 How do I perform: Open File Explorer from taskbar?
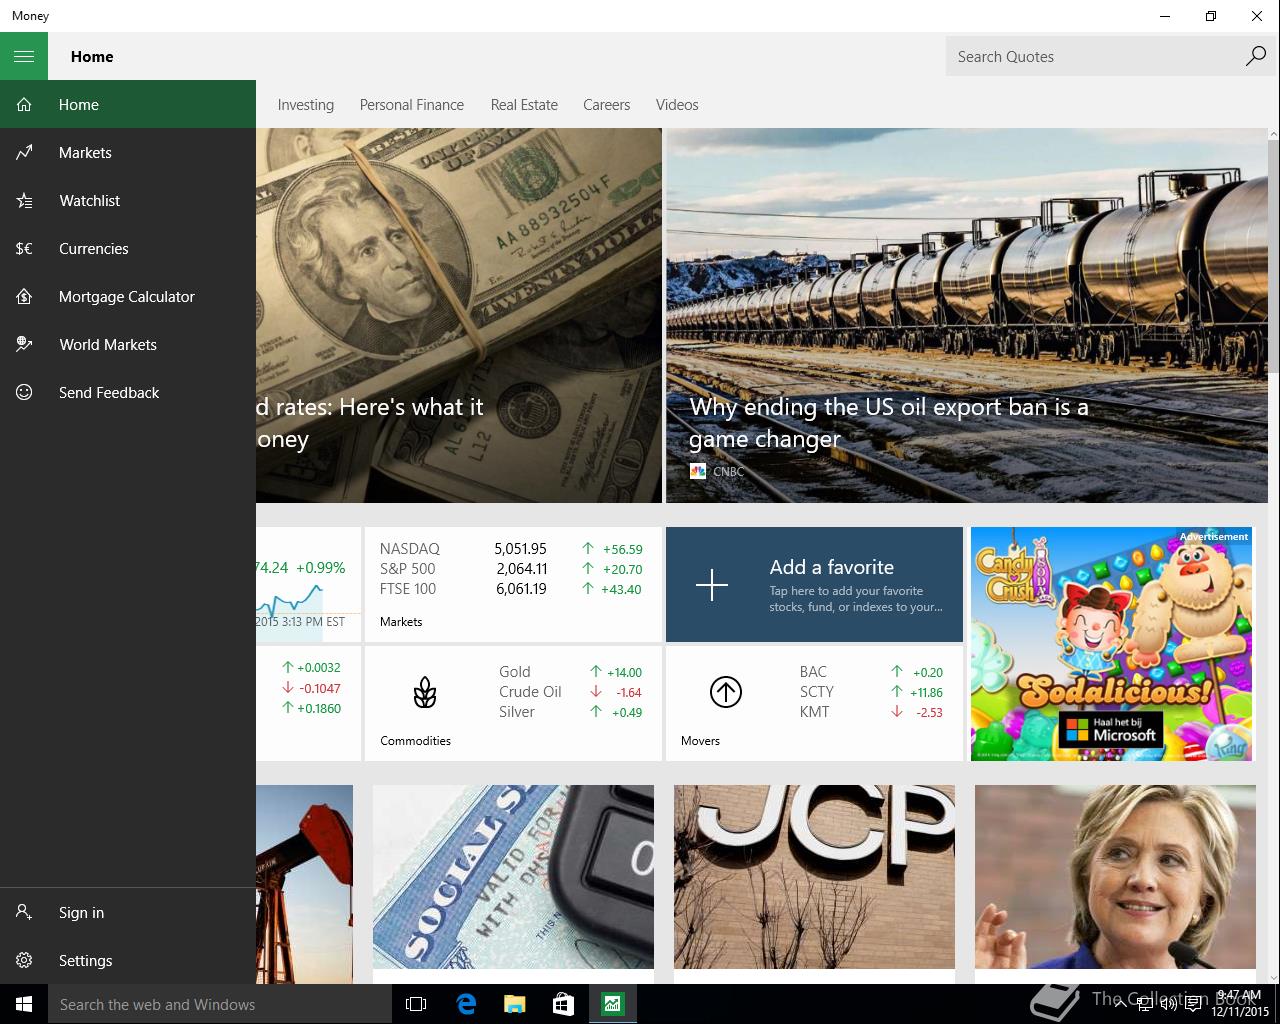(514, 1004)
